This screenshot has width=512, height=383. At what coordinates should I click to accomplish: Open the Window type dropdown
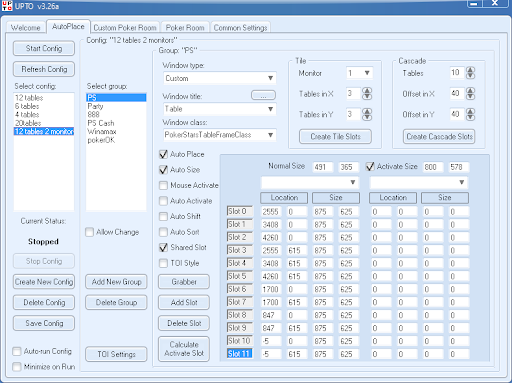tap(219, 78)
